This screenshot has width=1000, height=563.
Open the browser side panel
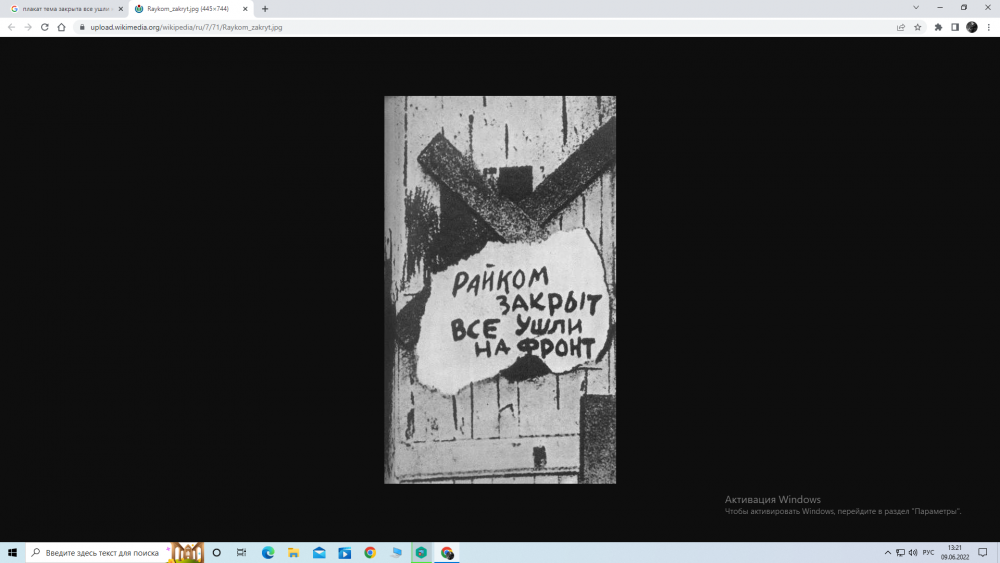tap(955, 27)
